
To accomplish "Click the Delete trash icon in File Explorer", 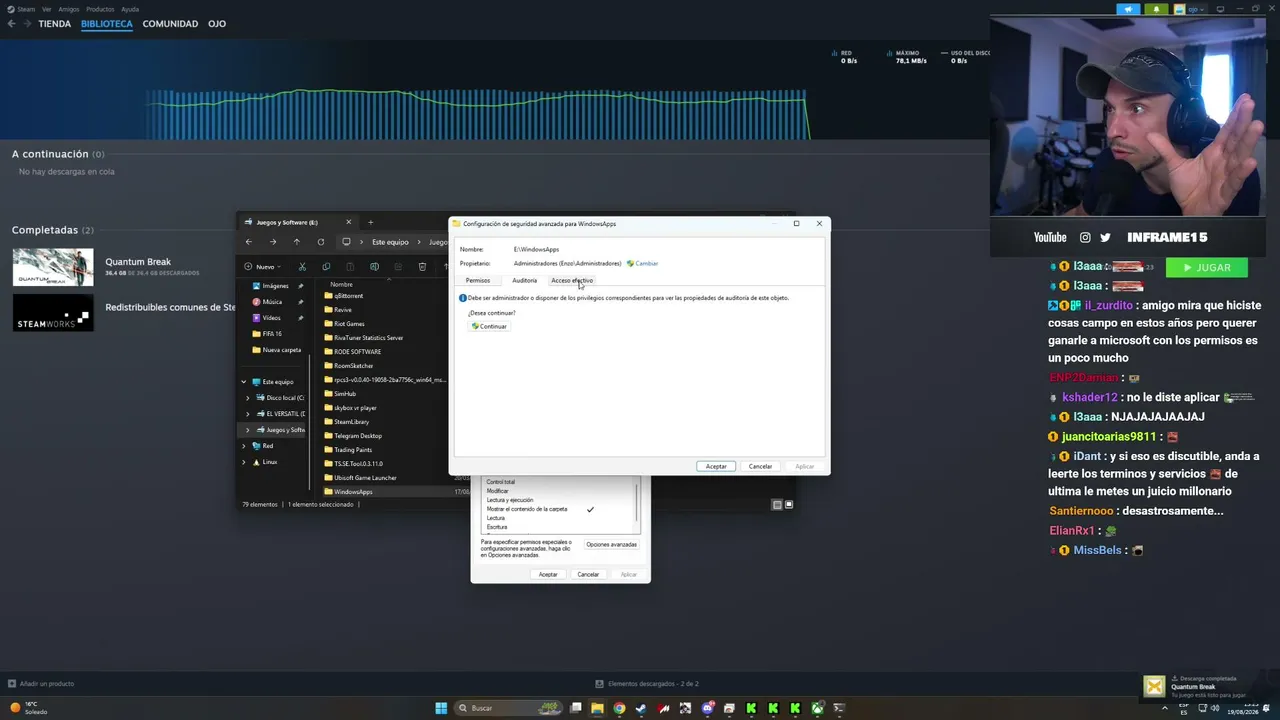I will [422, 267].
